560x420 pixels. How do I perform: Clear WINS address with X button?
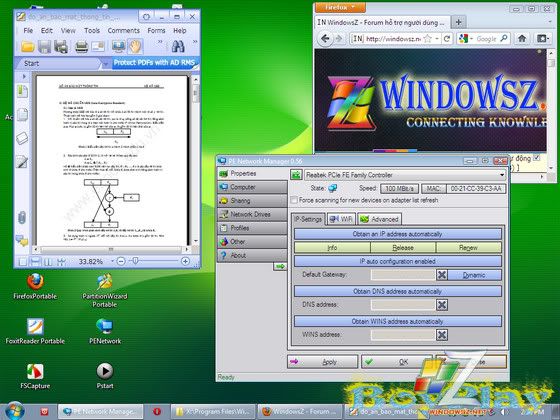(x=442, y=335)
